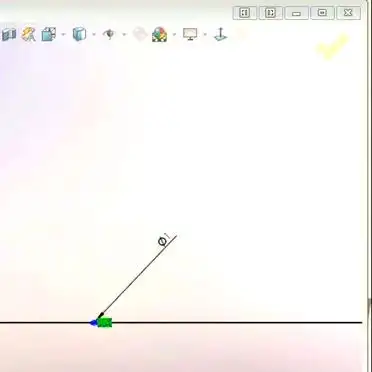Screen dimensions: 372x372
Task: Click the greyed Edit Appearance icon
Action: coord(140,34)
